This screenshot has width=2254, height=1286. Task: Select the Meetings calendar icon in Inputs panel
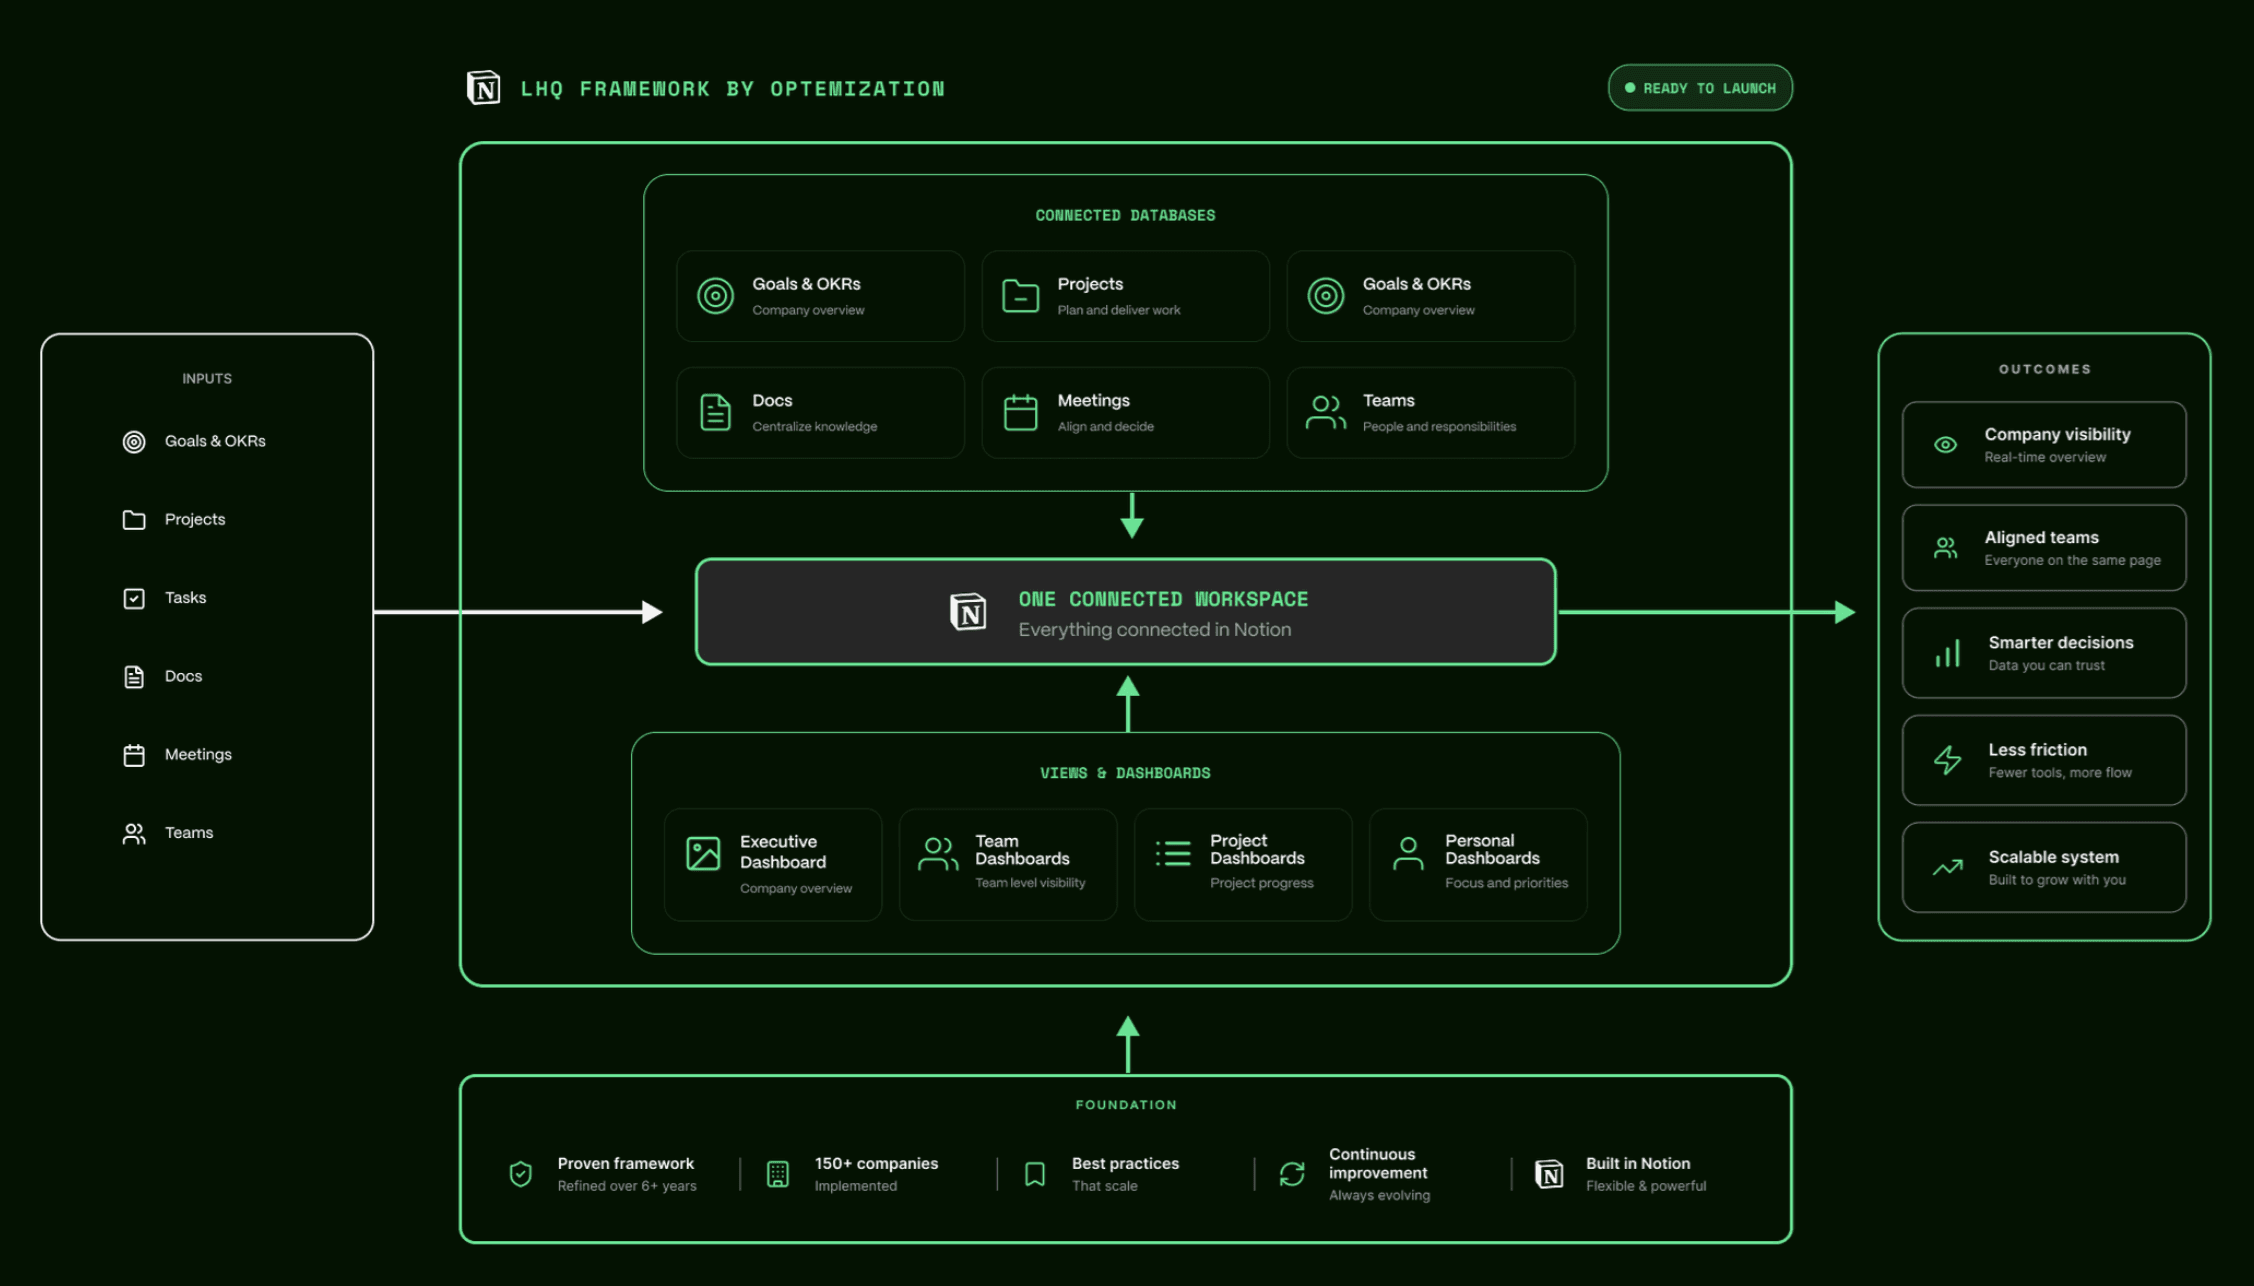pos(134,755)
